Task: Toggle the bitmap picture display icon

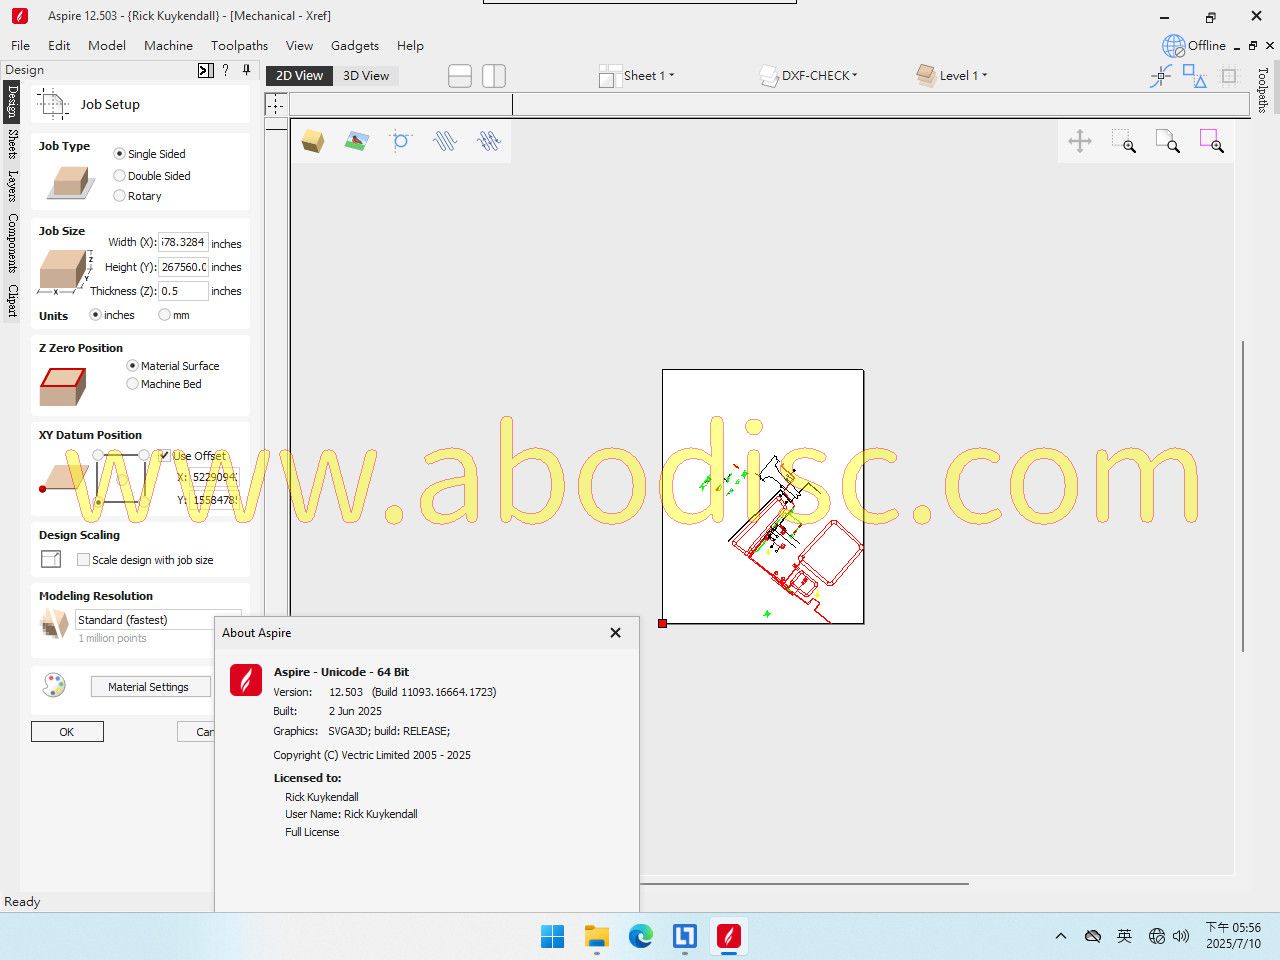Action: pos(356,141)
